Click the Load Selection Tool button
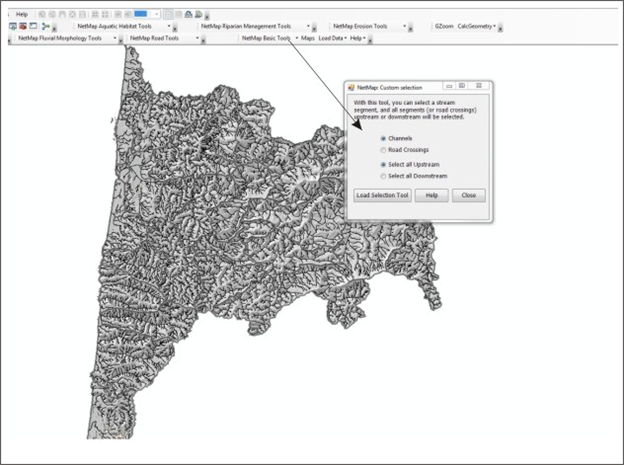The image size is (624, 465). tap(382, 195)
